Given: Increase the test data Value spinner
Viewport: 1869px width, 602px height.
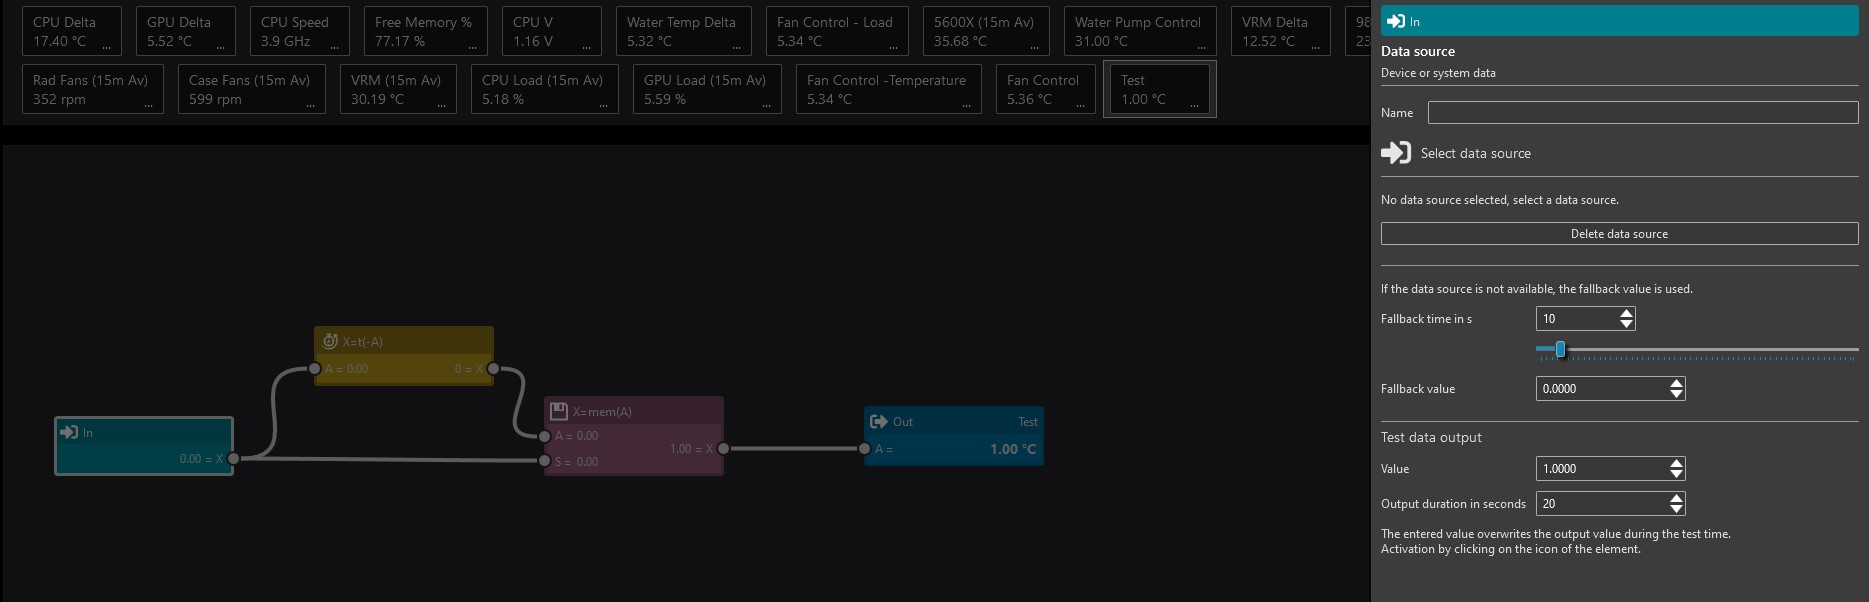Looking at the screenshot, I should [x=1677, y=463].
